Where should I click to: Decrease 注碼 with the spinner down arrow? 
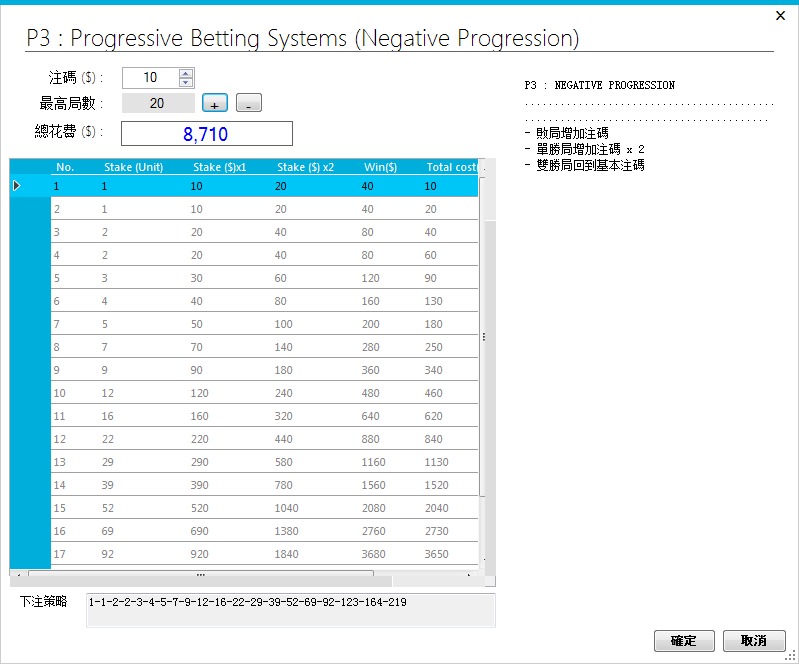185,82
